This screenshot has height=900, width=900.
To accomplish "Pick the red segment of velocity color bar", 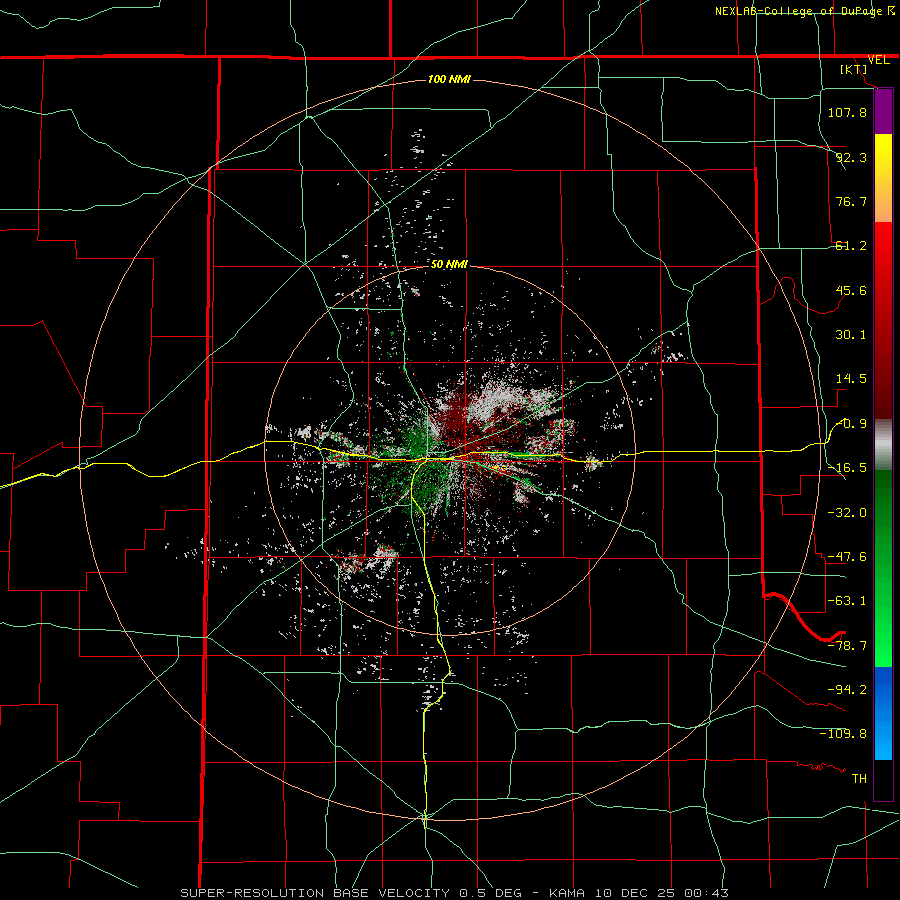I will (x=883, y=320).
